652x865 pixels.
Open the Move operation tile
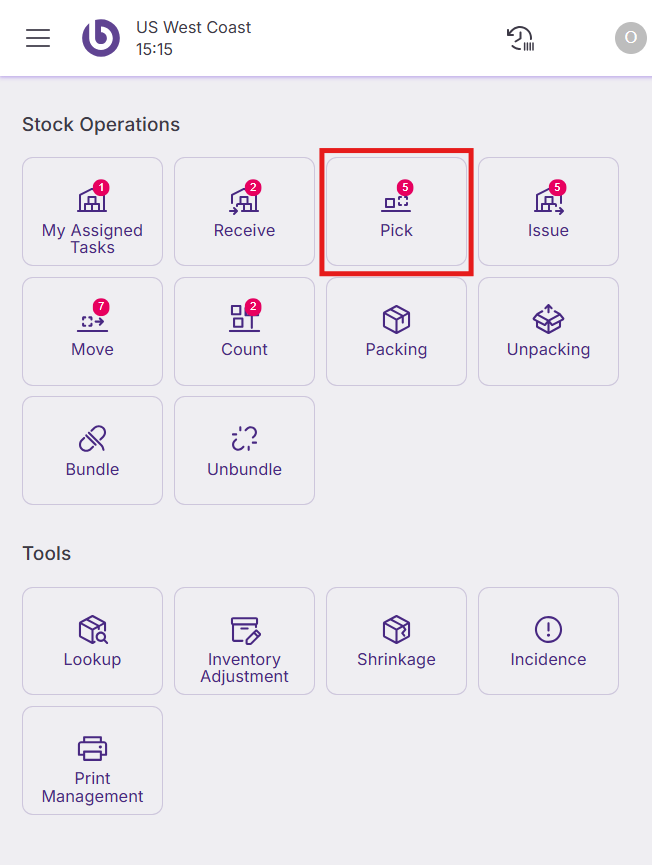point(92,331)
